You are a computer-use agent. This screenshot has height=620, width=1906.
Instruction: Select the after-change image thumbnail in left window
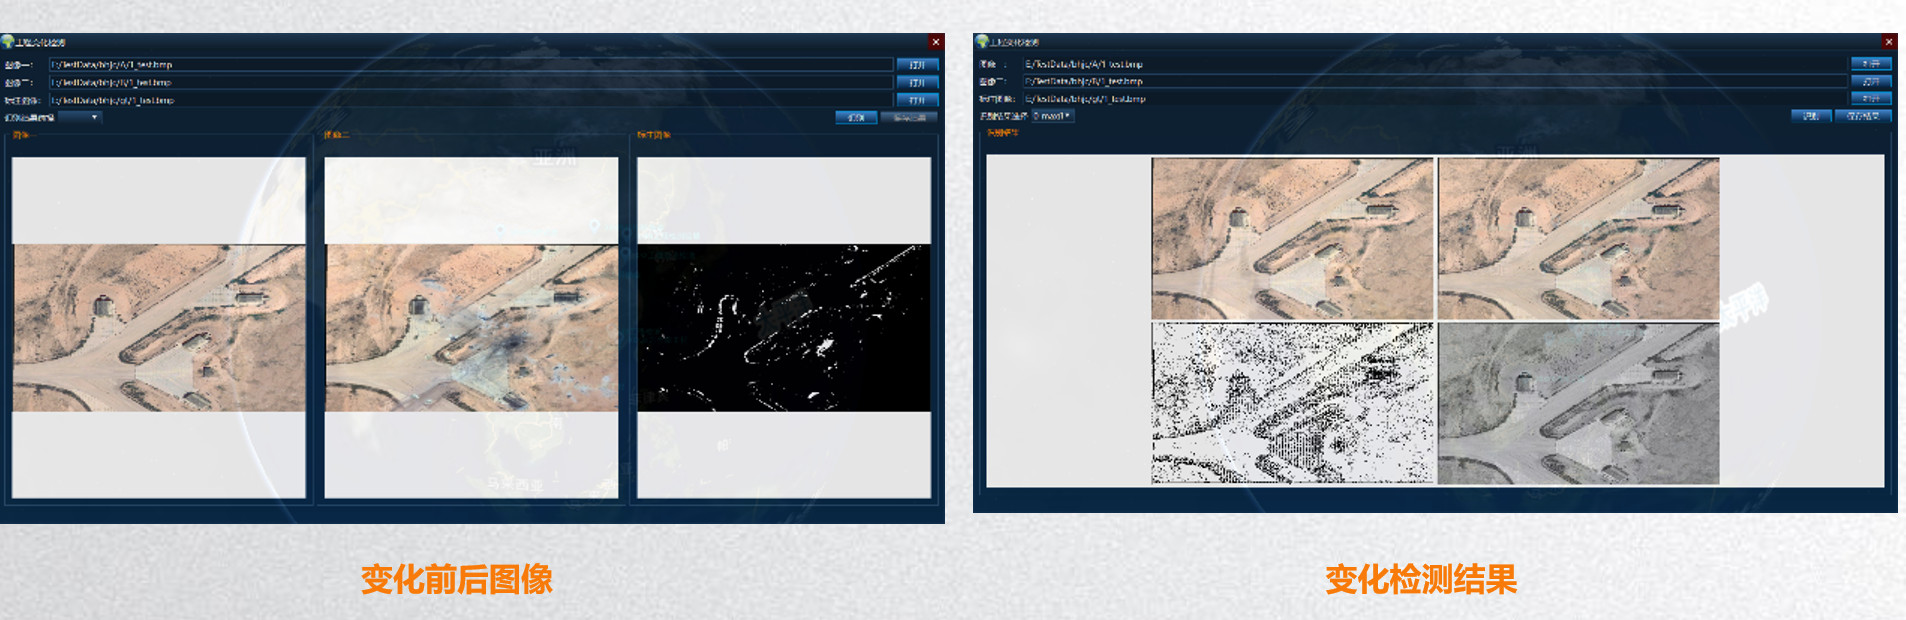pyautogui.click(x=471, y=328)
